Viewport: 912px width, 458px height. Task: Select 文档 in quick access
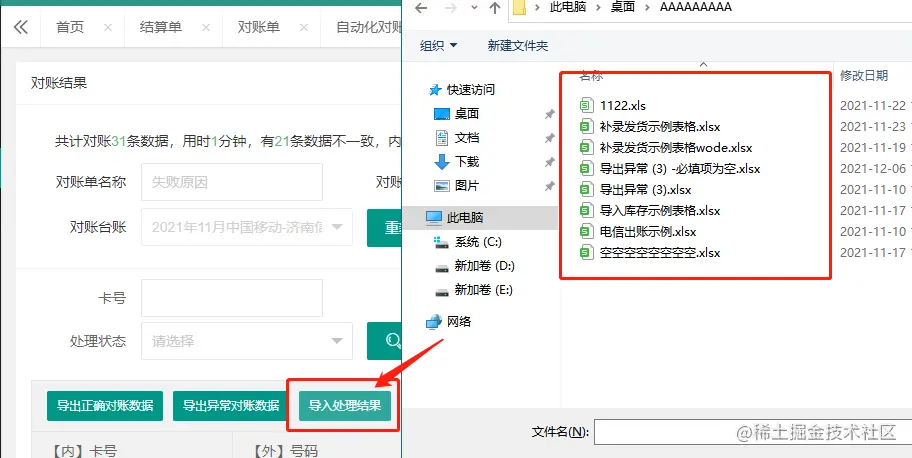click(x=467, y=138)
